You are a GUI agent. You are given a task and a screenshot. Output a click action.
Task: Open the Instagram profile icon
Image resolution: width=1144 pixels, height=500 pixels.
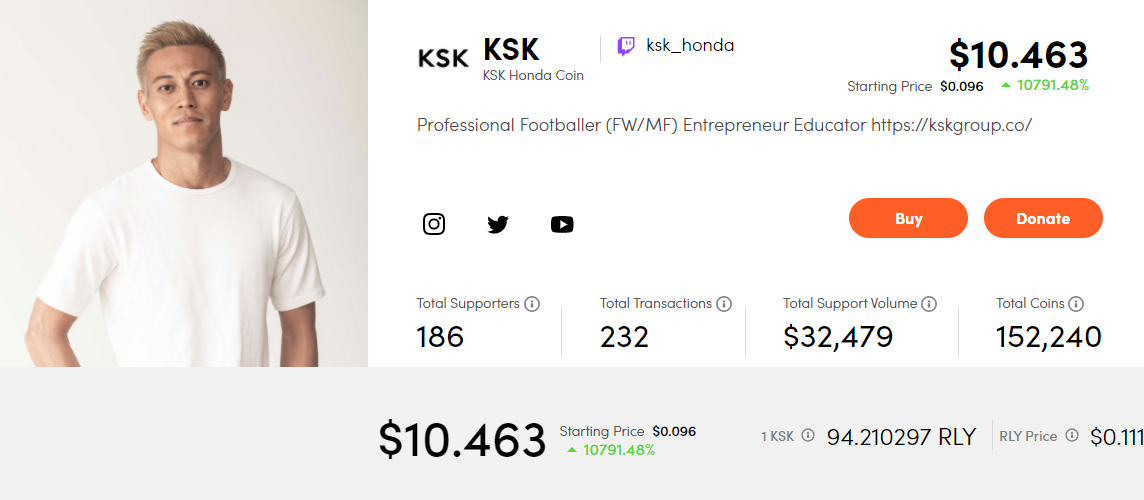click(434, 224)
